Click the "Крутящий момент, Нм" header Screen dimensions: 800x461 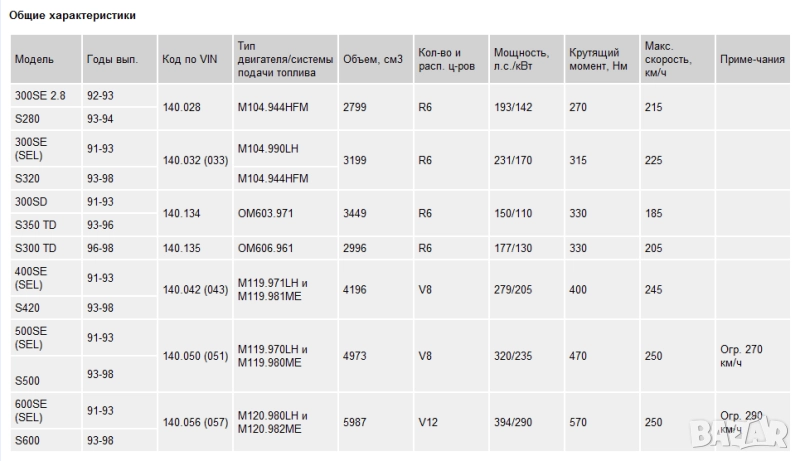pos(596,60)
